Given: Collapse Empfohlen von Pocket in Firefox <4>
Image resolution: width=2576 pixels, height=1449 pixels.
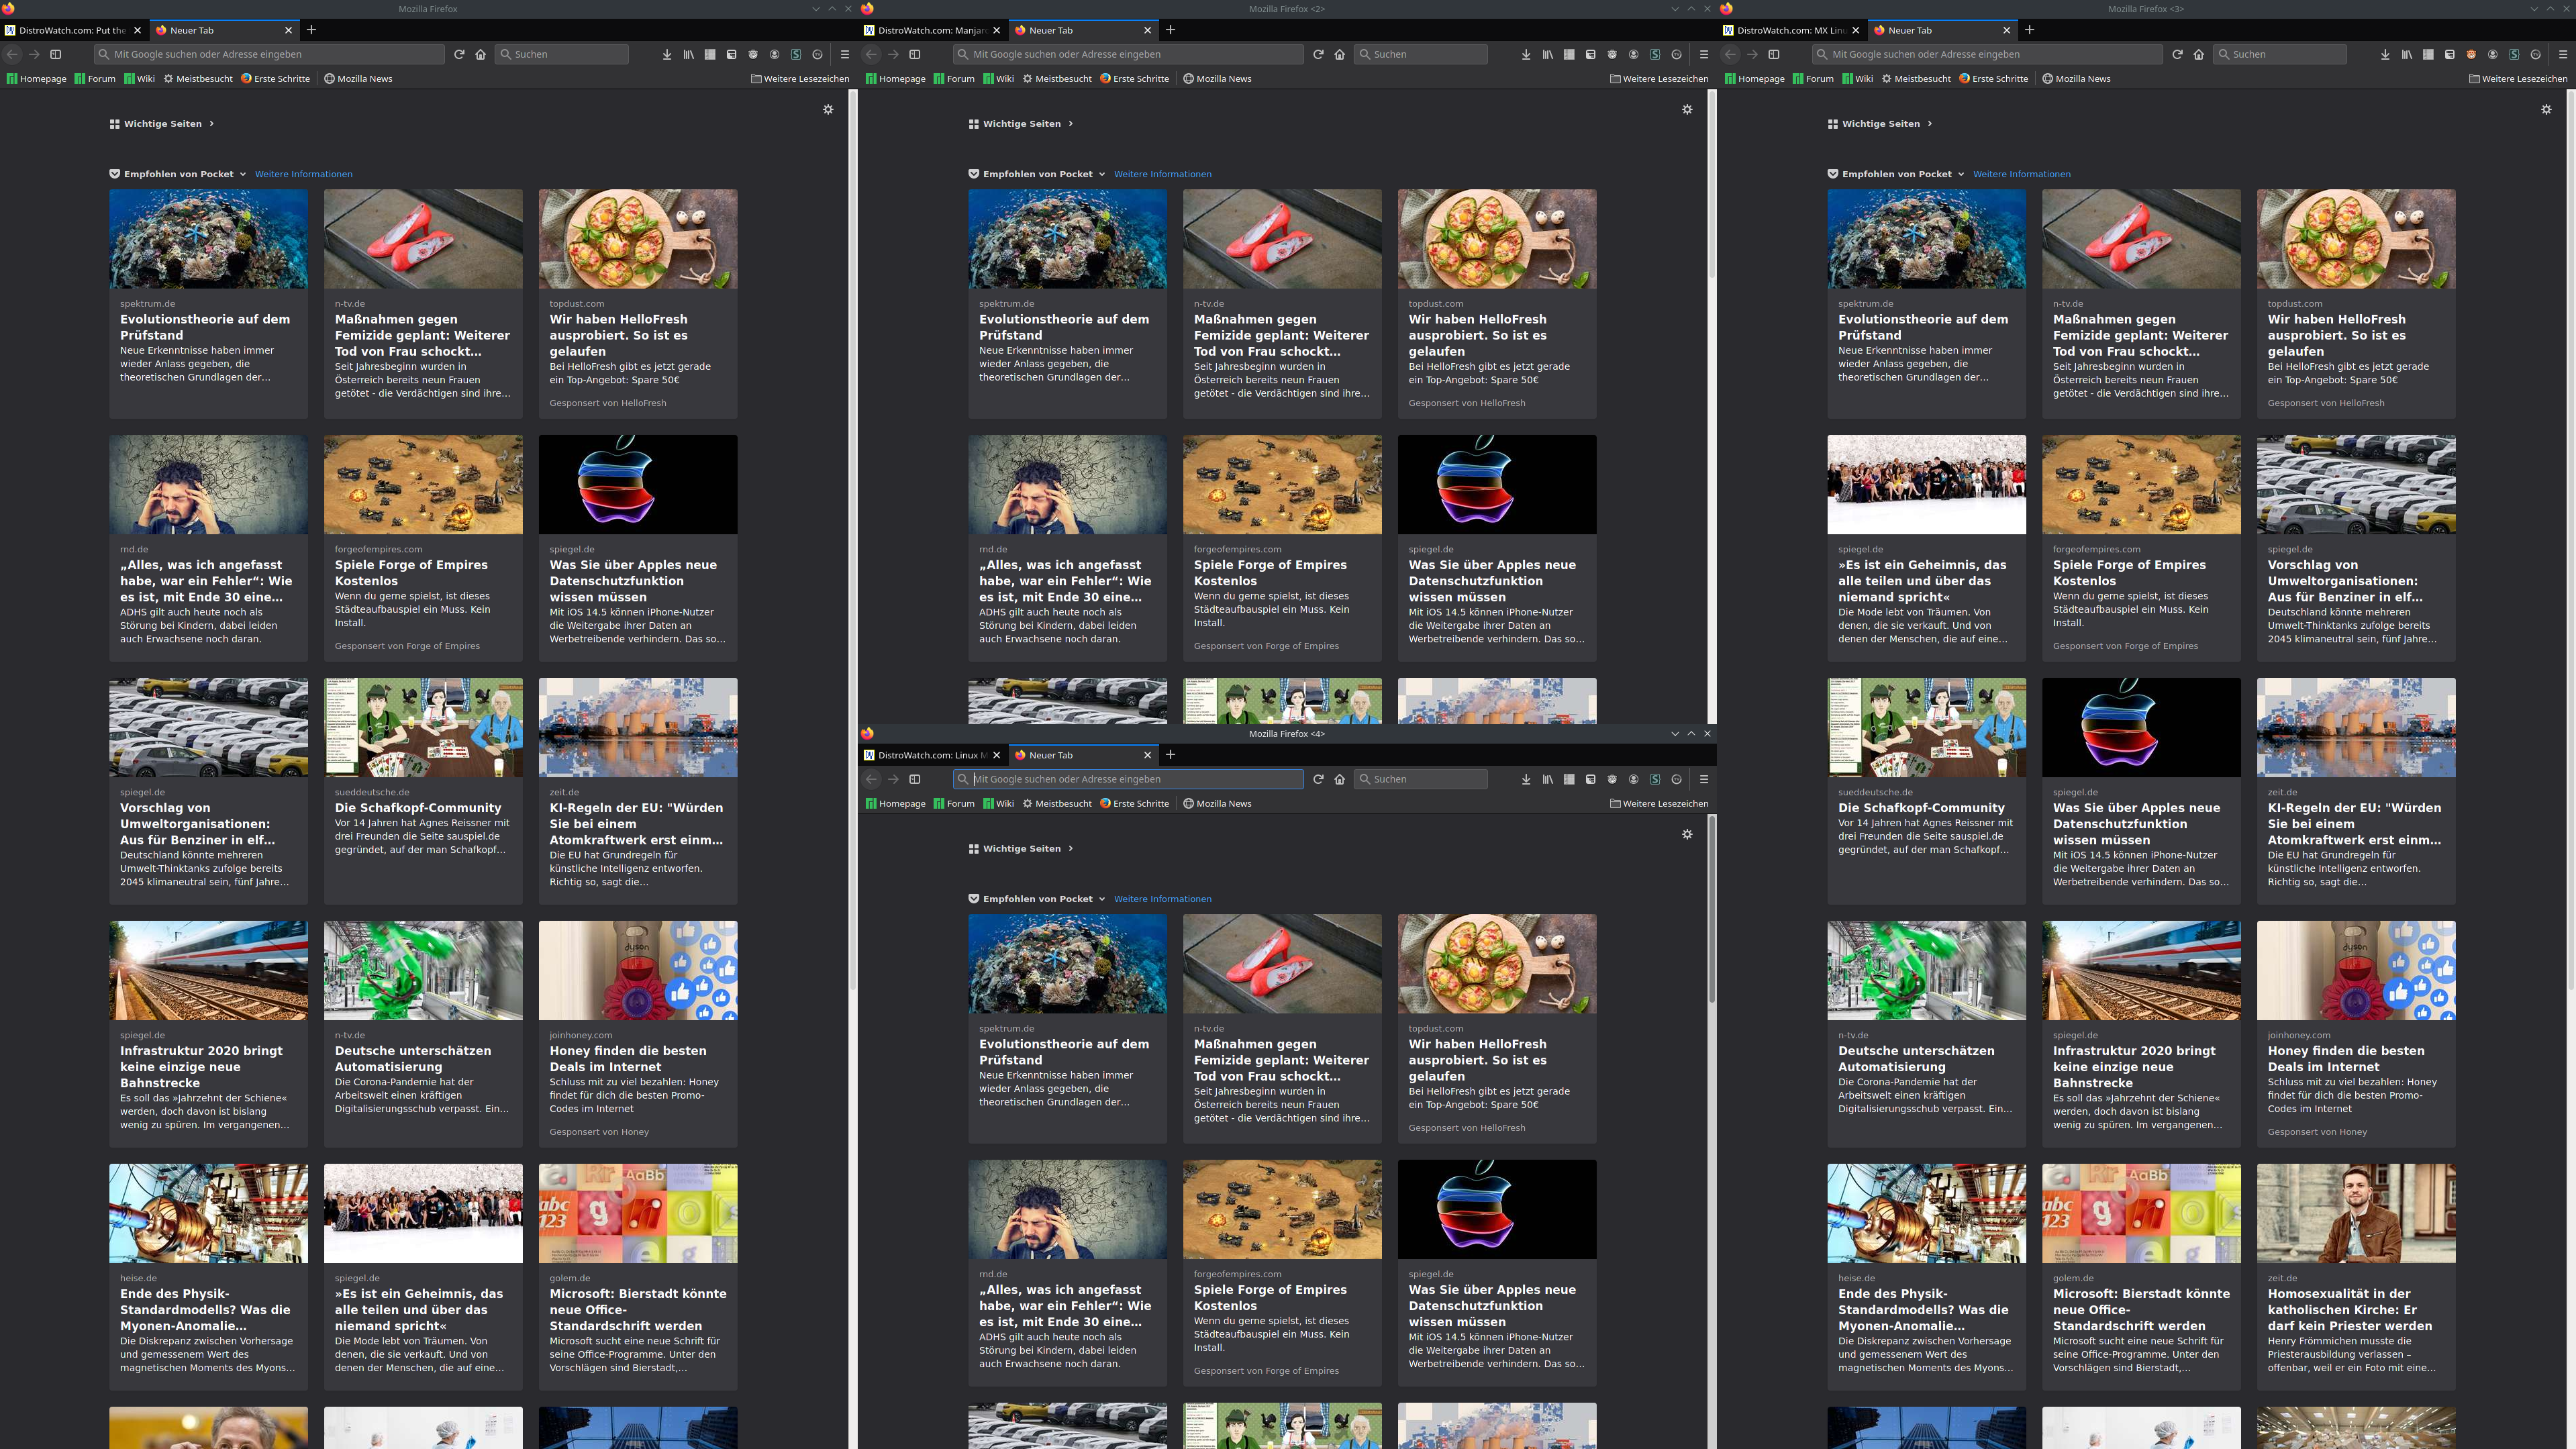Looking at the screenshot, I should [1102, 899].
